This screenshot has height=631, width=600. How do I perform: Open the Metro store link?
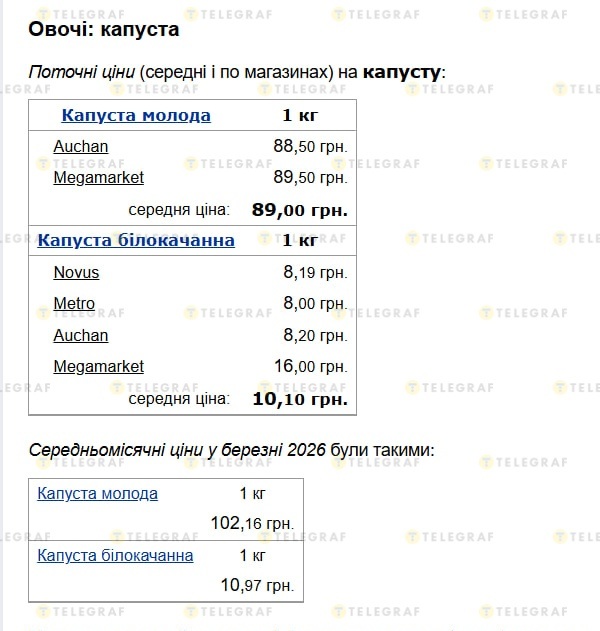74,303
